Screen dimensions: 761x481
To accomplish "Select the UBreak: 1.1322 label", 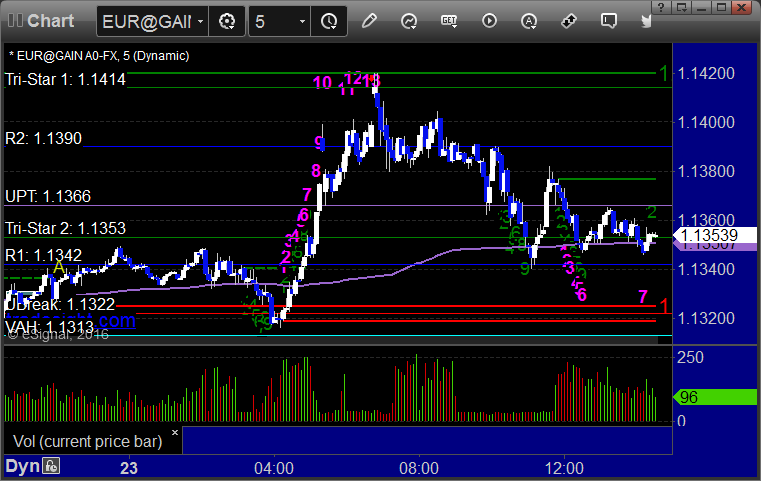I will click(60, 304).
